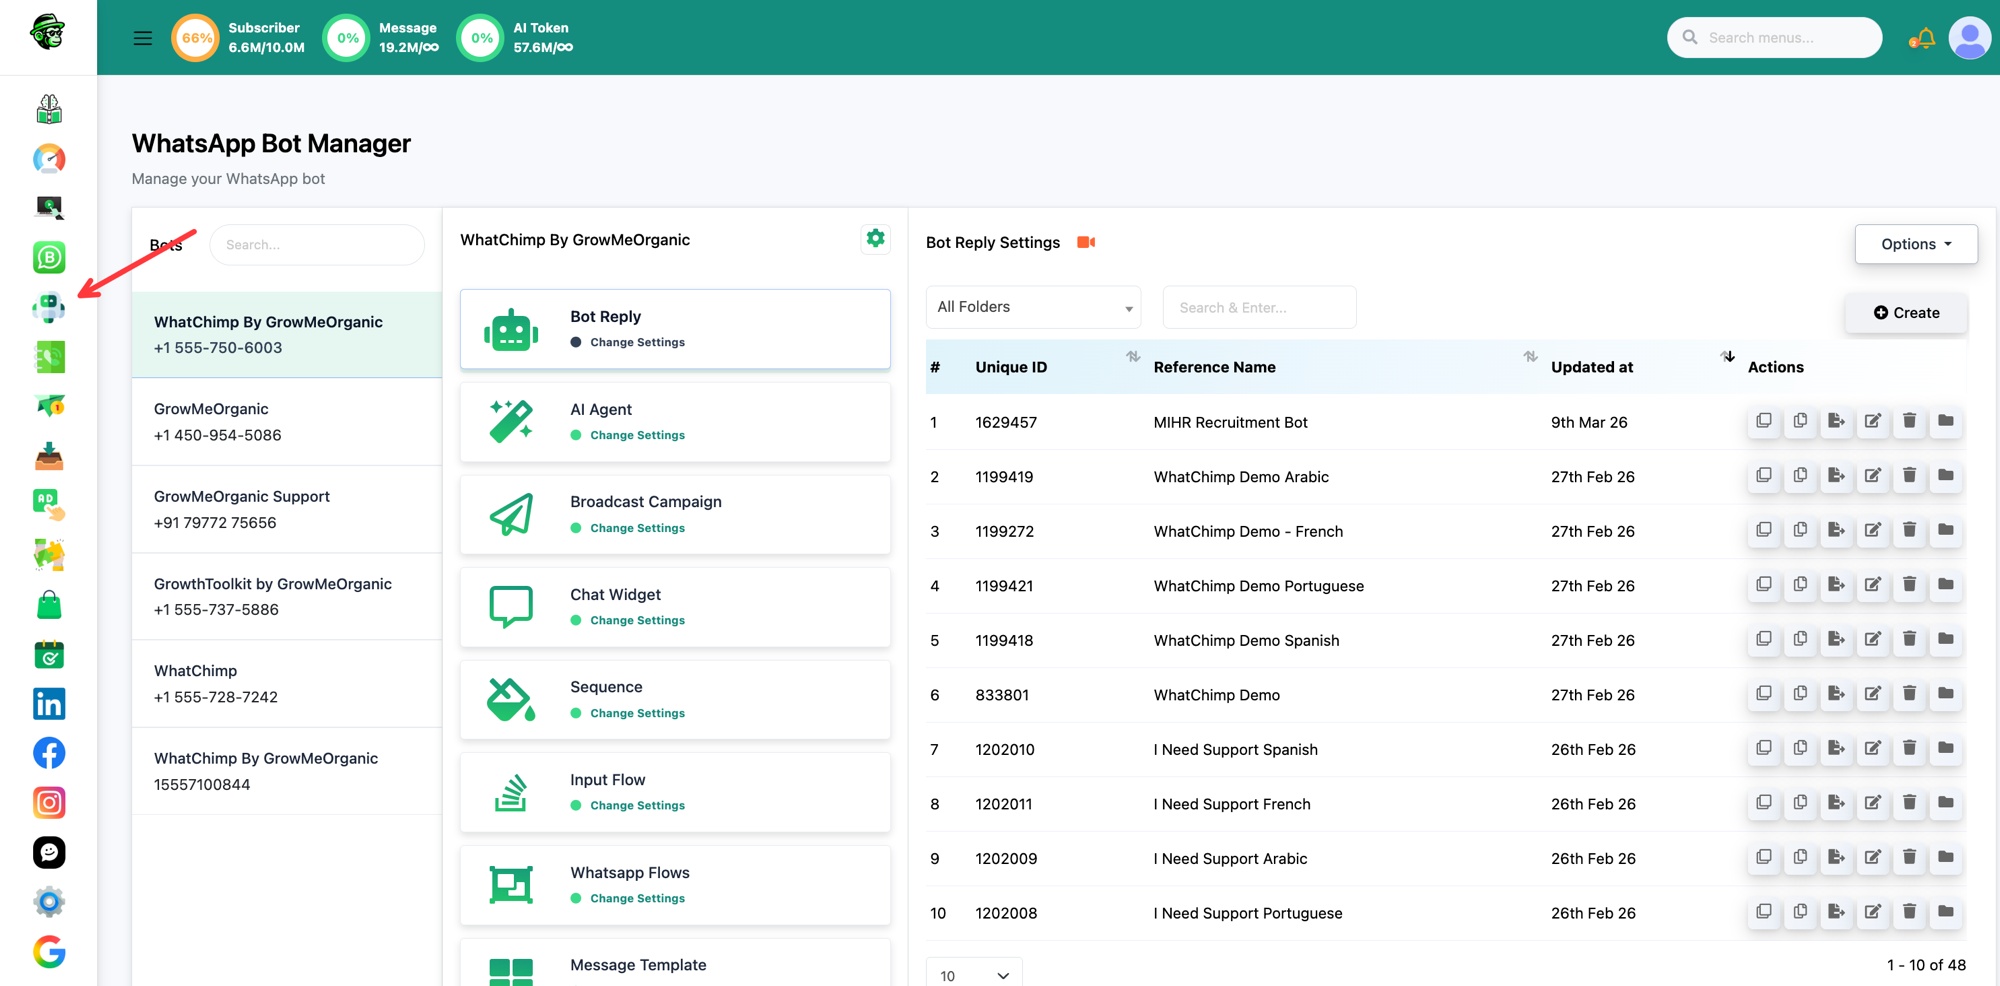Open the bot manager robot sidebar icon
Screen dimensions: 2000x986
pyautogui.click(x=49, y=307)
